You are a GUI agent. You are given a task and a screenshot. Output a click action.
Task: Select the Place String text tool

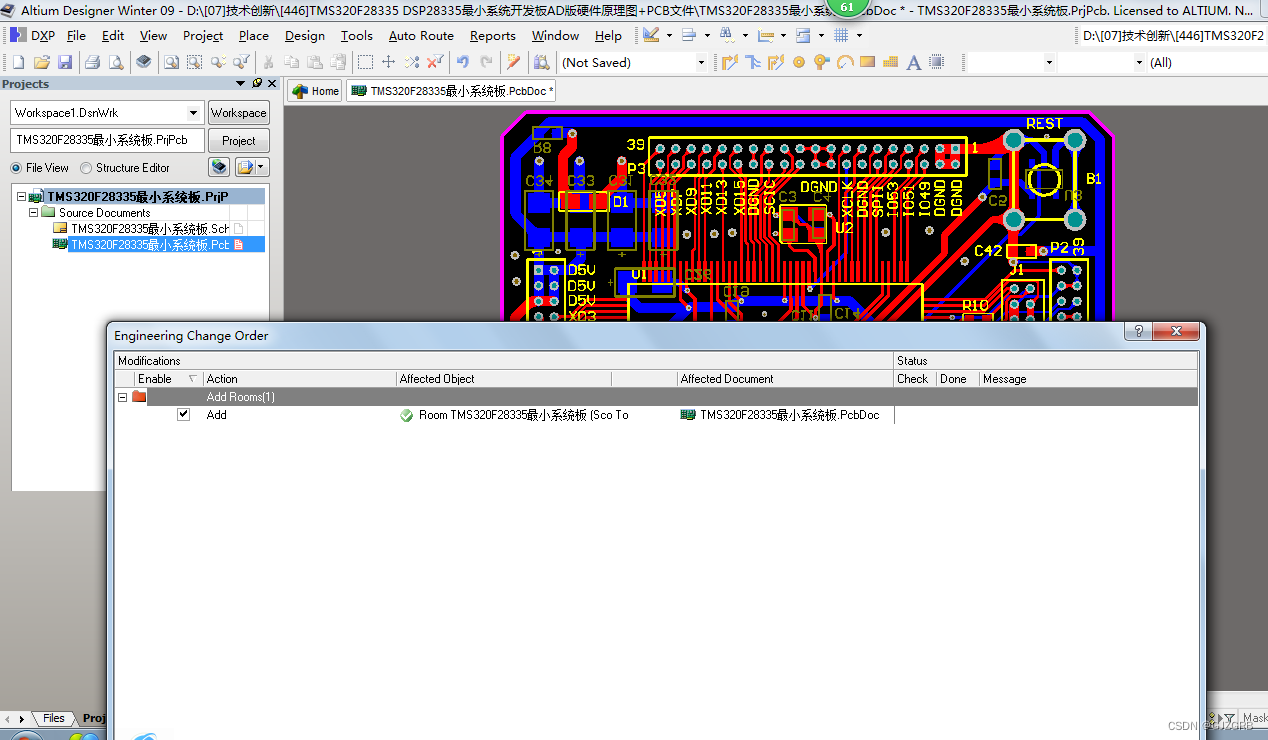click(x=913, y=62)
